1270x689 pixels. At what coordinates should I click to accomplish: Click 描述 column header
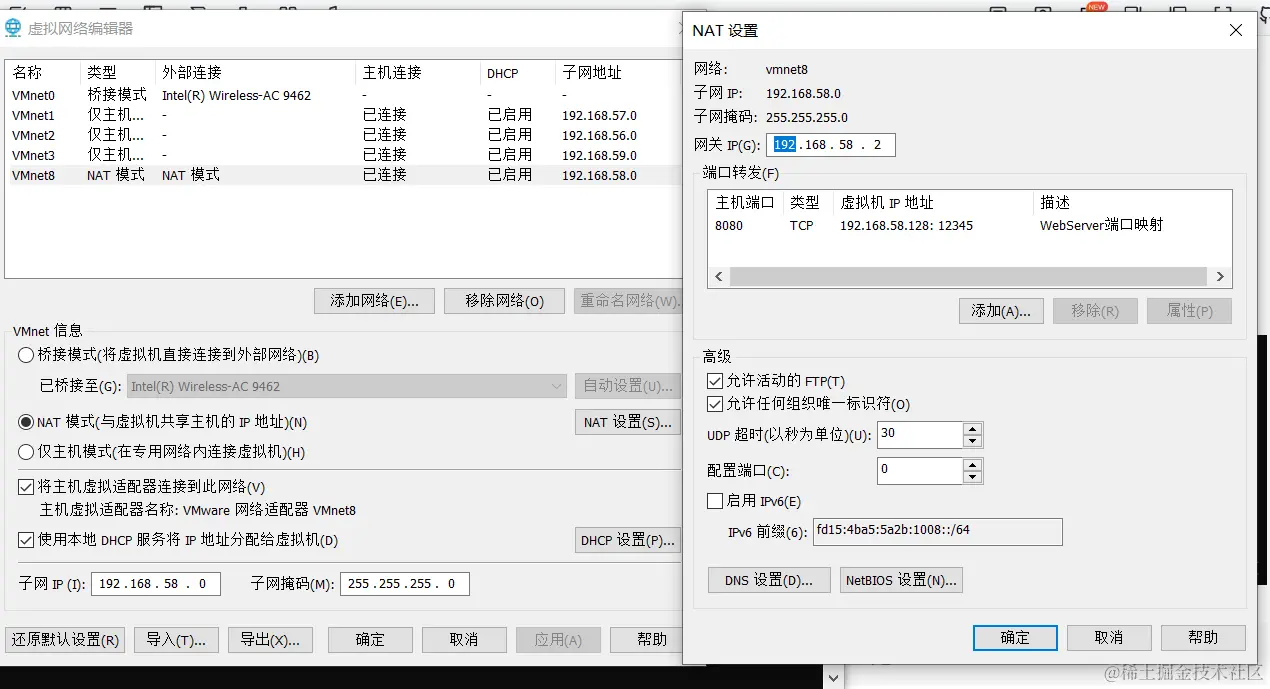pos(1133,202)
